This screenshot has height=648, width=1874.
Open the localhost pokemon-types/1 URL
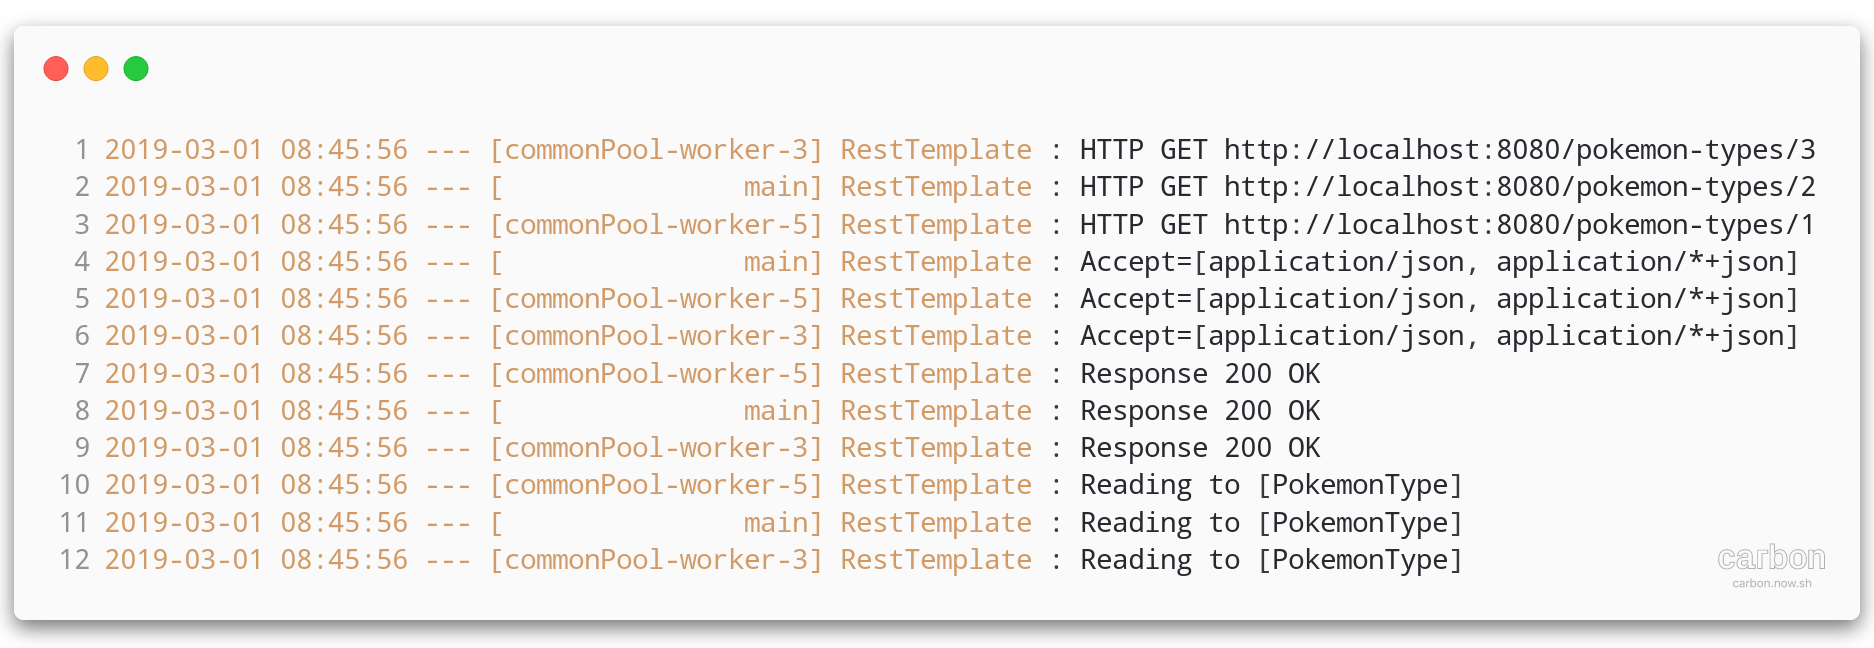click(x=1519, y=225)
